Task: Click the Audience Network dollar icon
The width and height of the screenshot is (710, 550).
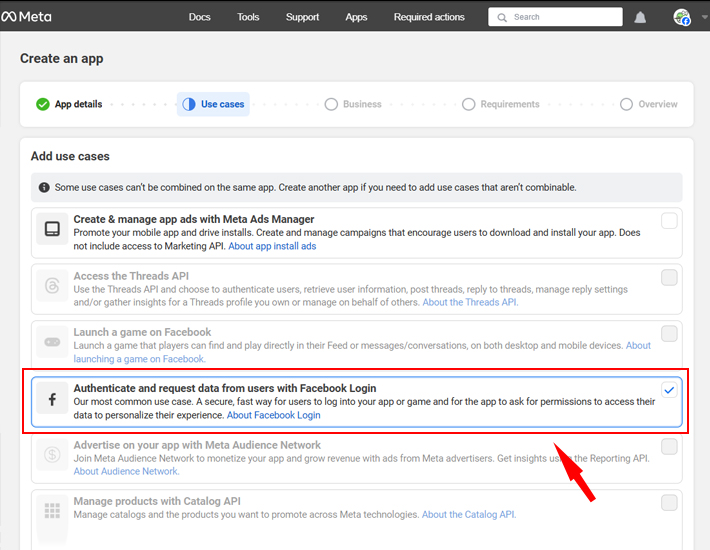Action: [52, 454]
